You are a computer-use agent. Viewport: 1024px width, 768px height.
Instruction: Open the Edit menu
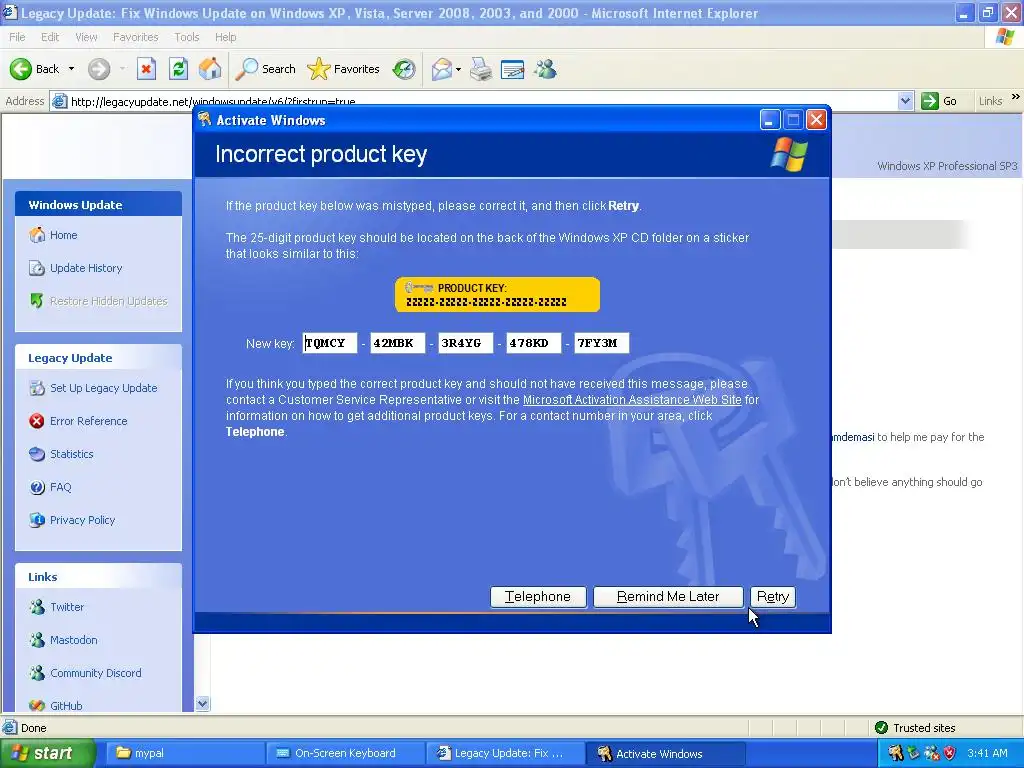pyautogui.click(x=50, y=37)
